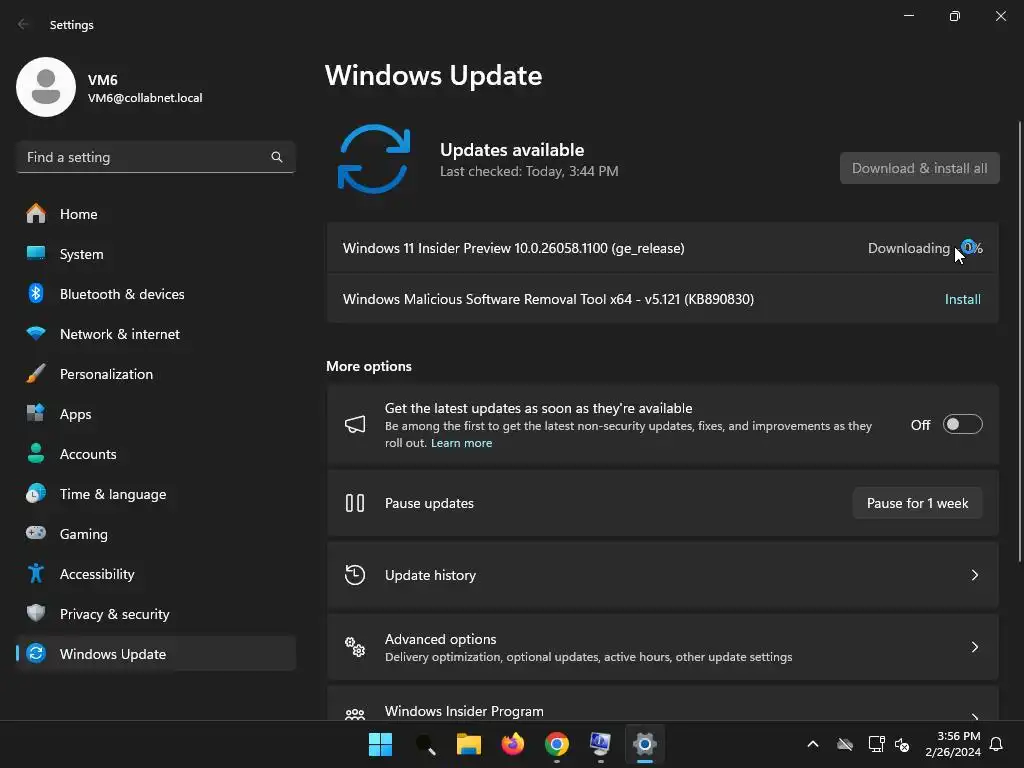
Task: Click the Settings page vertical scrollbar
Action: (1019, 342)
